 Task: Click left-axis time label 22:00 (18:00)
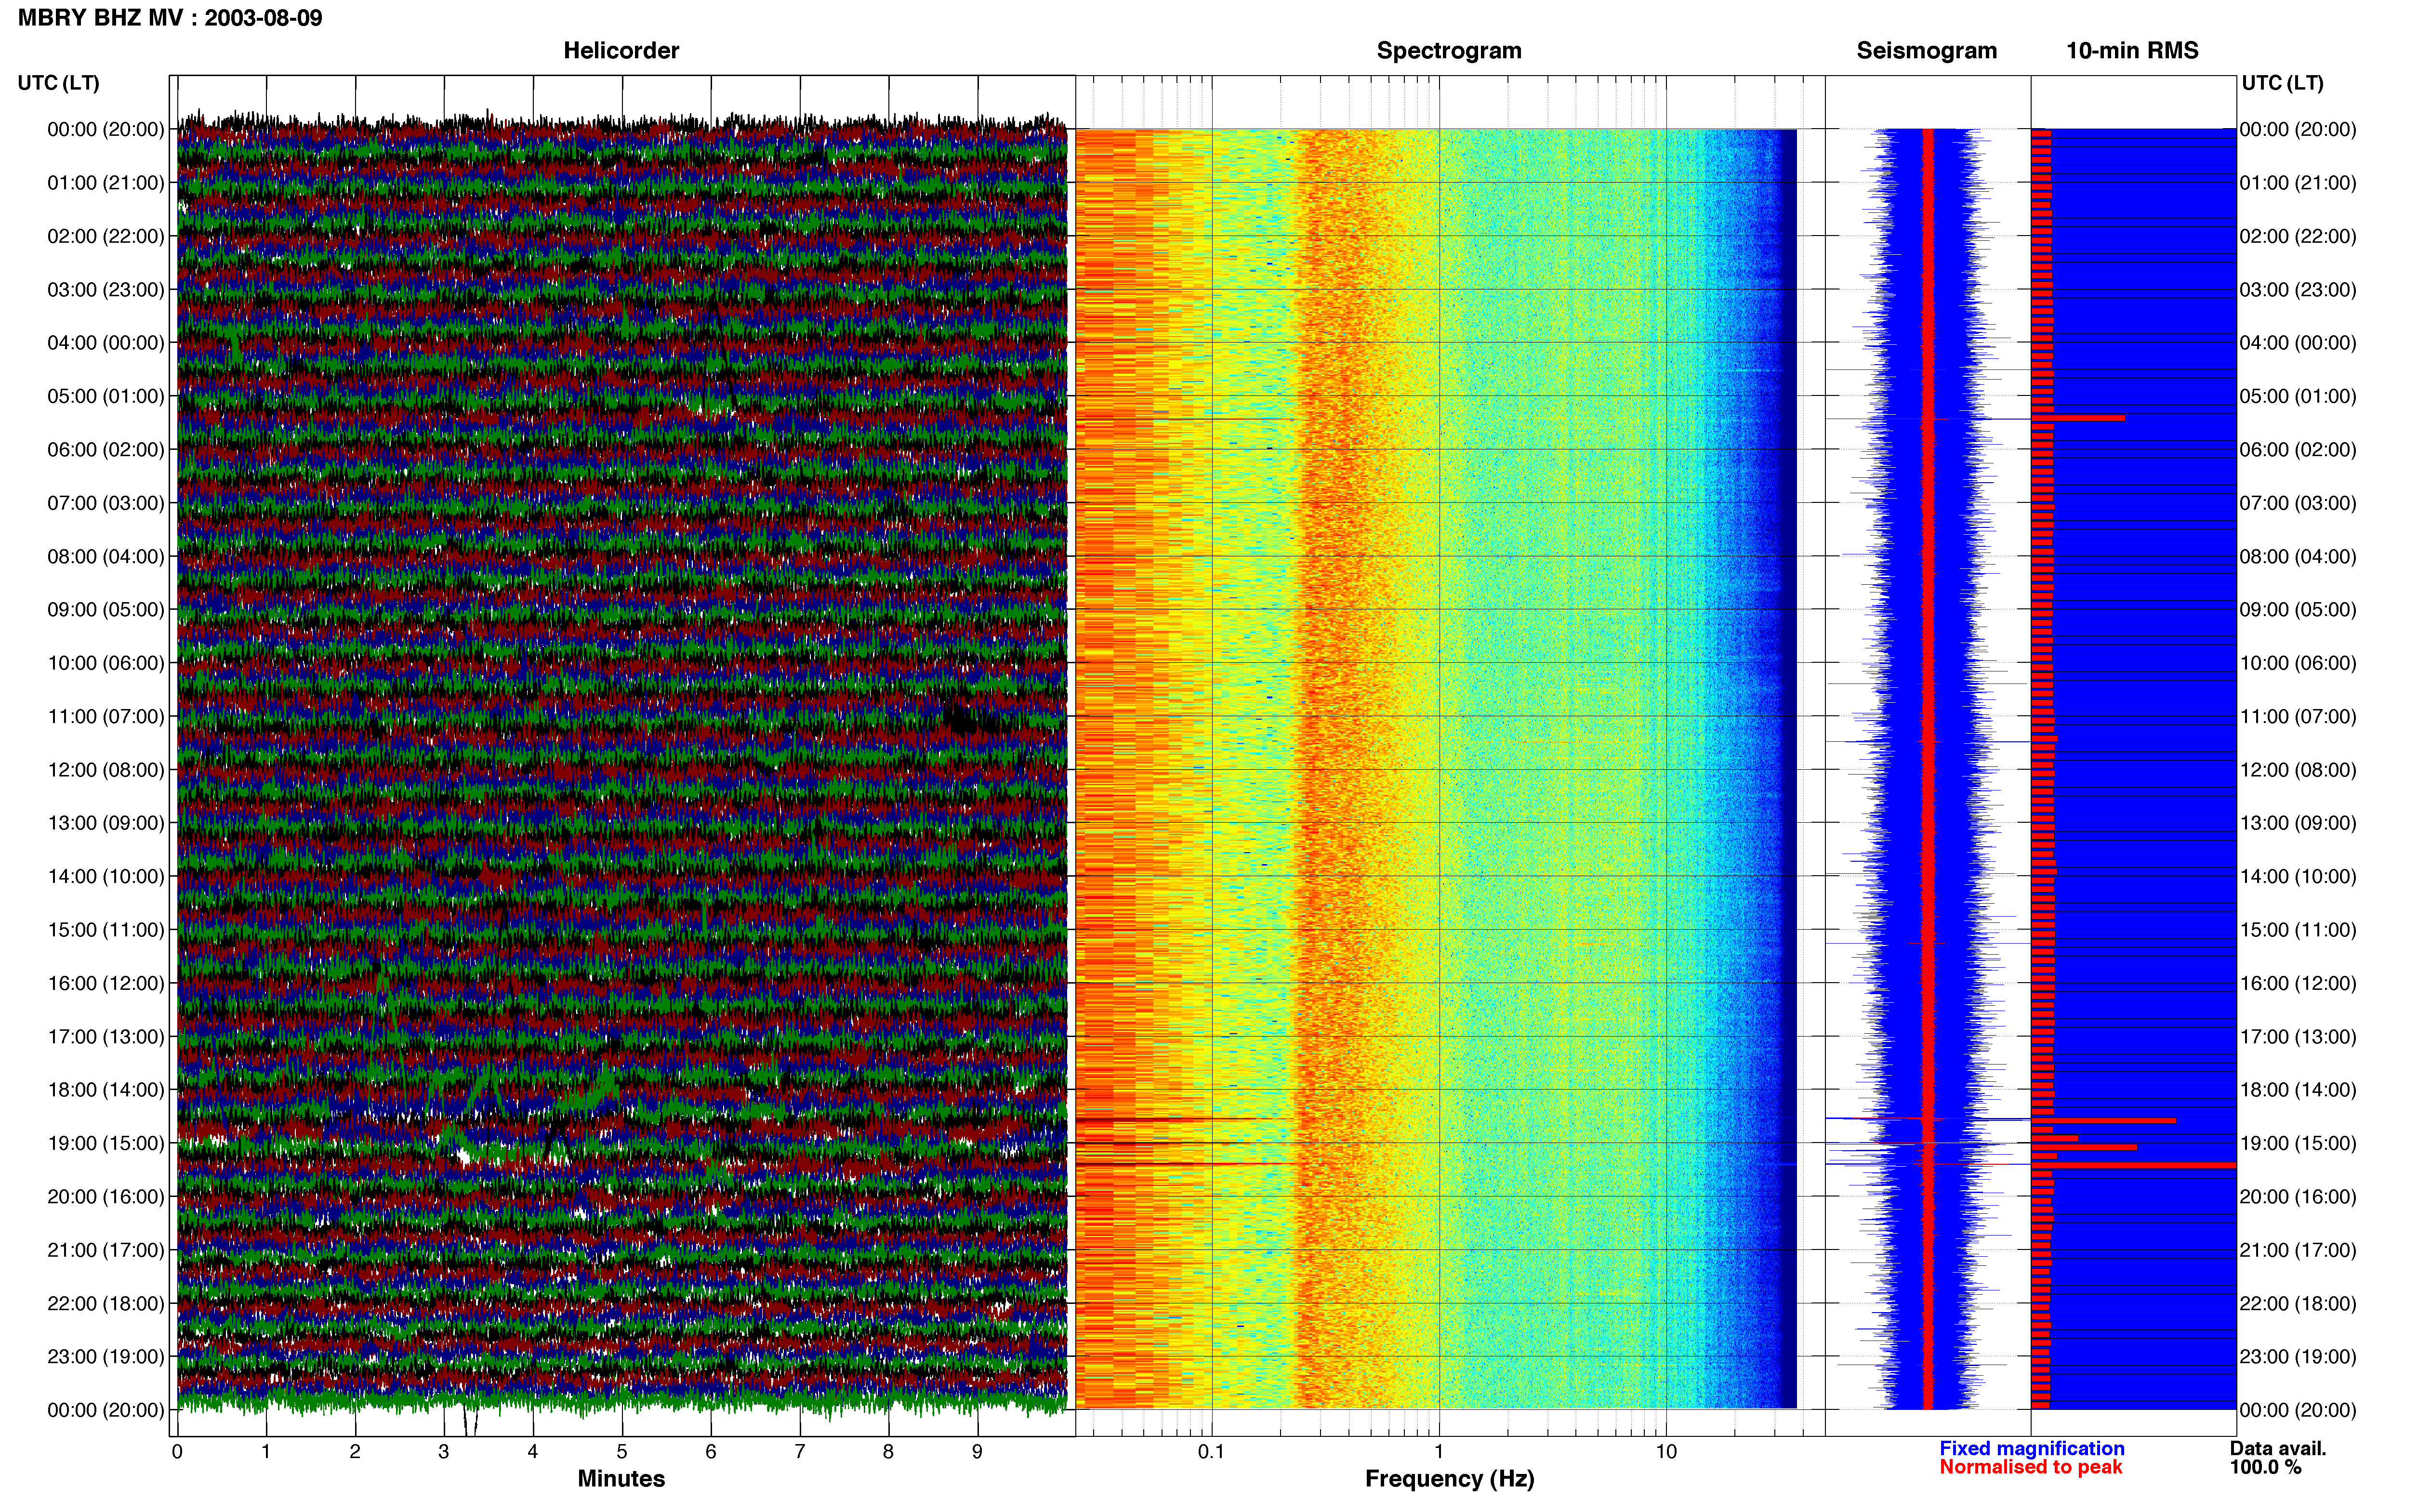[x=106, y=1303]
